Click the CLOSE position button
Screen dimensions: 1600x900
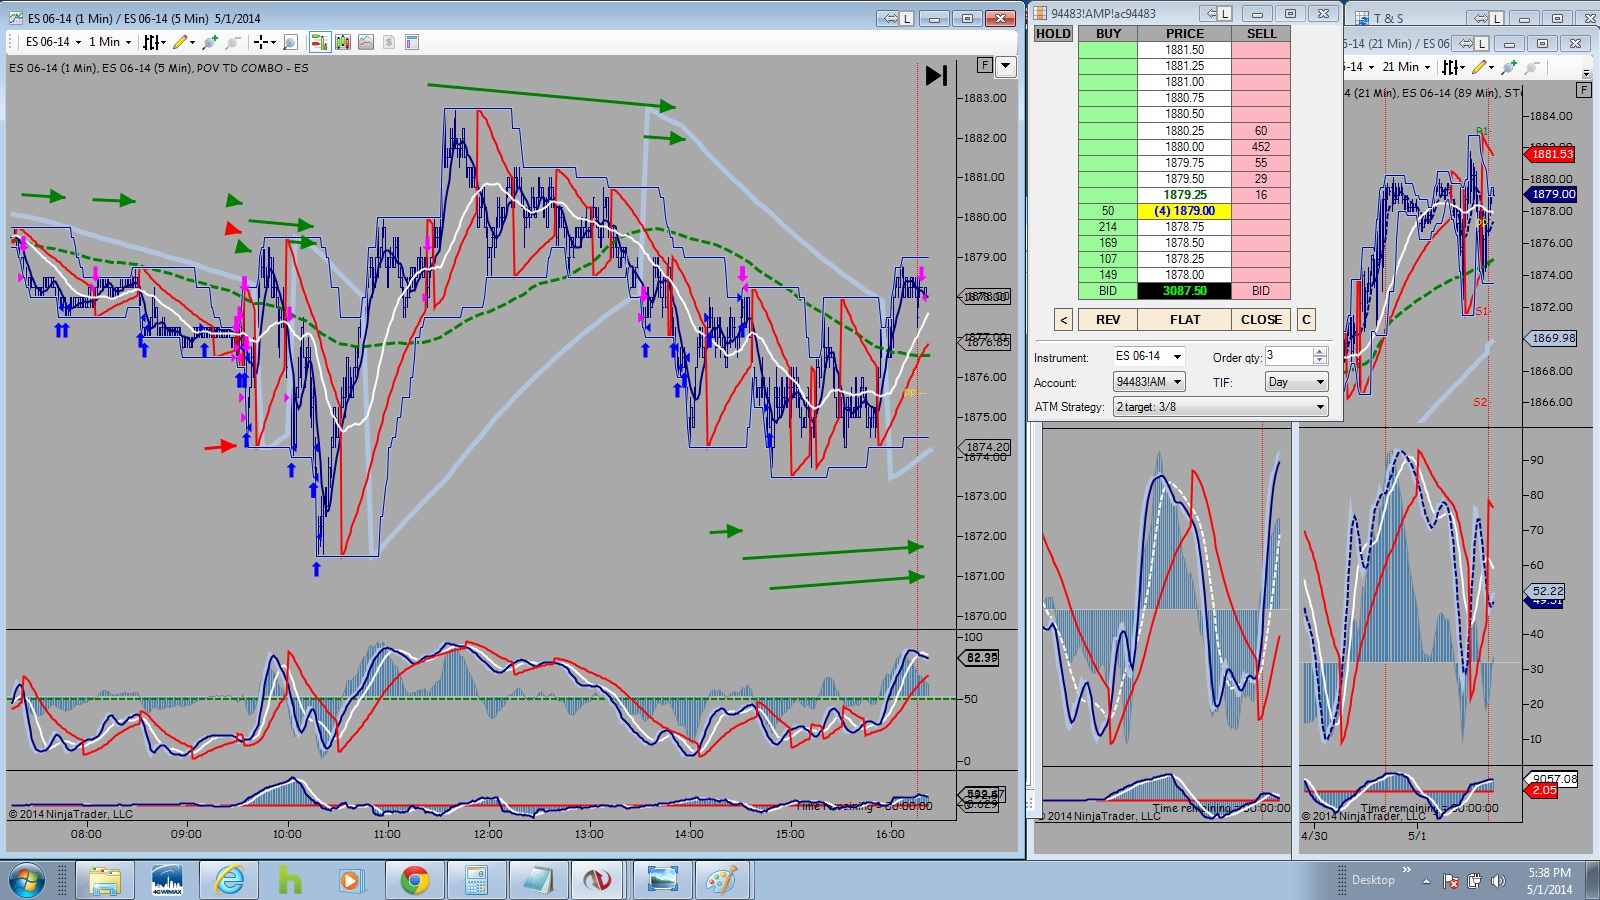point(1261,320)
